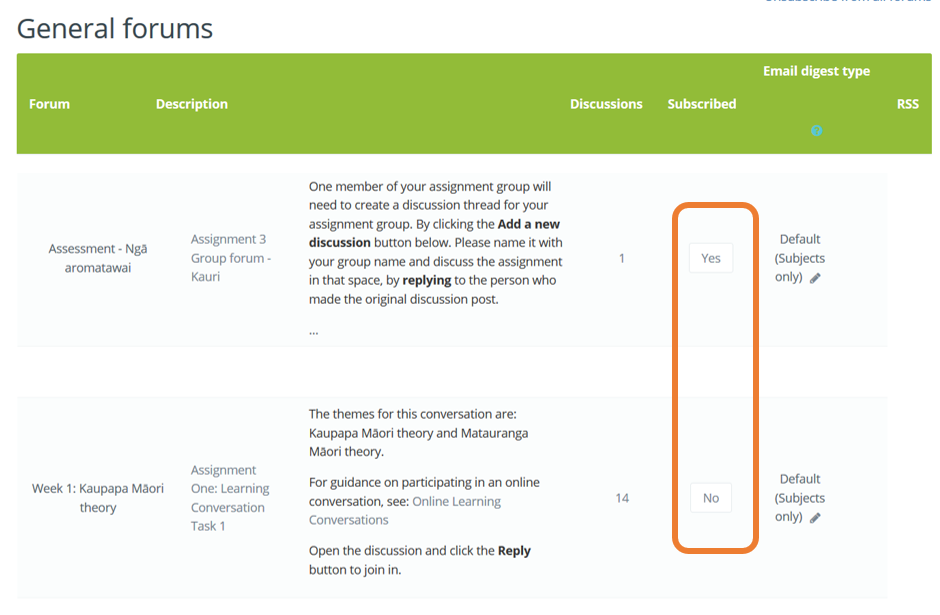Viewport: 940px width, 615px height.
Task: Click the General forums heading
Action: (115, 28)
